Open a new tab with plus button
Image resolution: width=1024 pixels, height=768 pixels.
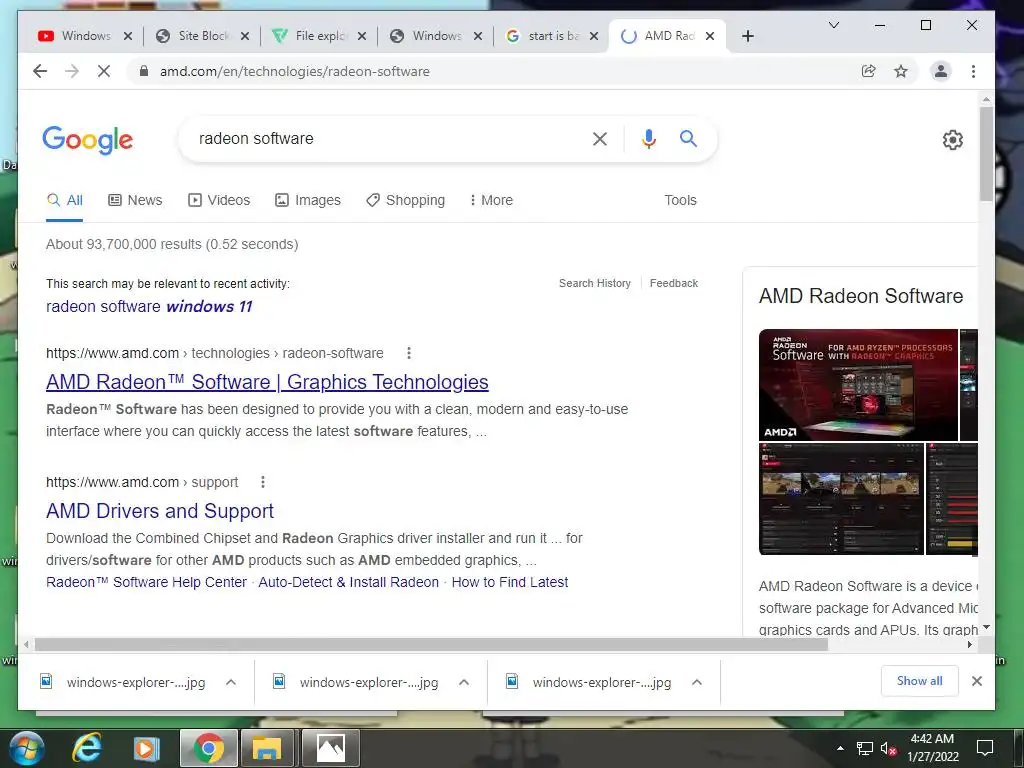[x=748, y=36]
